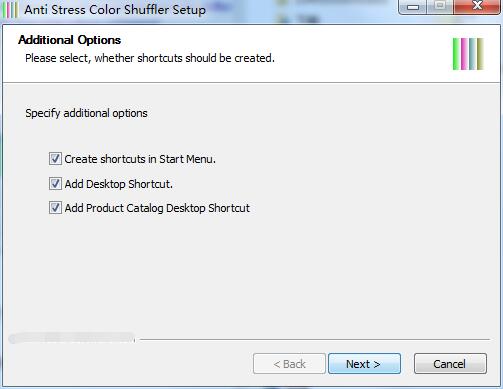Viewport: 503px width, 389px height.
Task: Click the pink stripe in header logo
Action: (464, 54)
